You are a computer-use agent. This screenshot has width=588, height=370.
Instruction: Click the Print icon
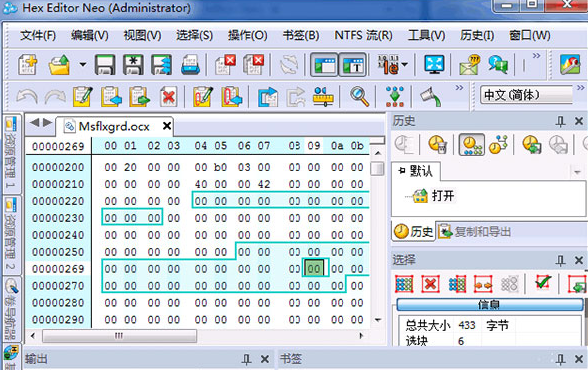click(190, 64)
